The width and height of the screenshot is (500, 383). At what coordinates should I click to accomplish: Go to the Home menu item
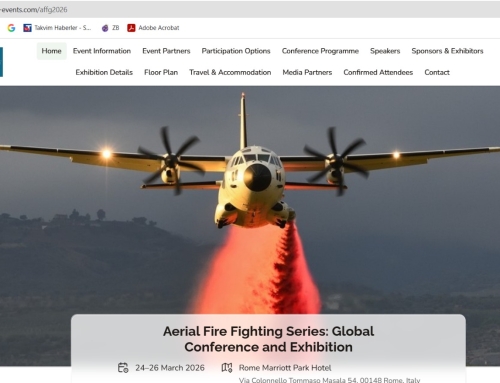coord(51,51)
